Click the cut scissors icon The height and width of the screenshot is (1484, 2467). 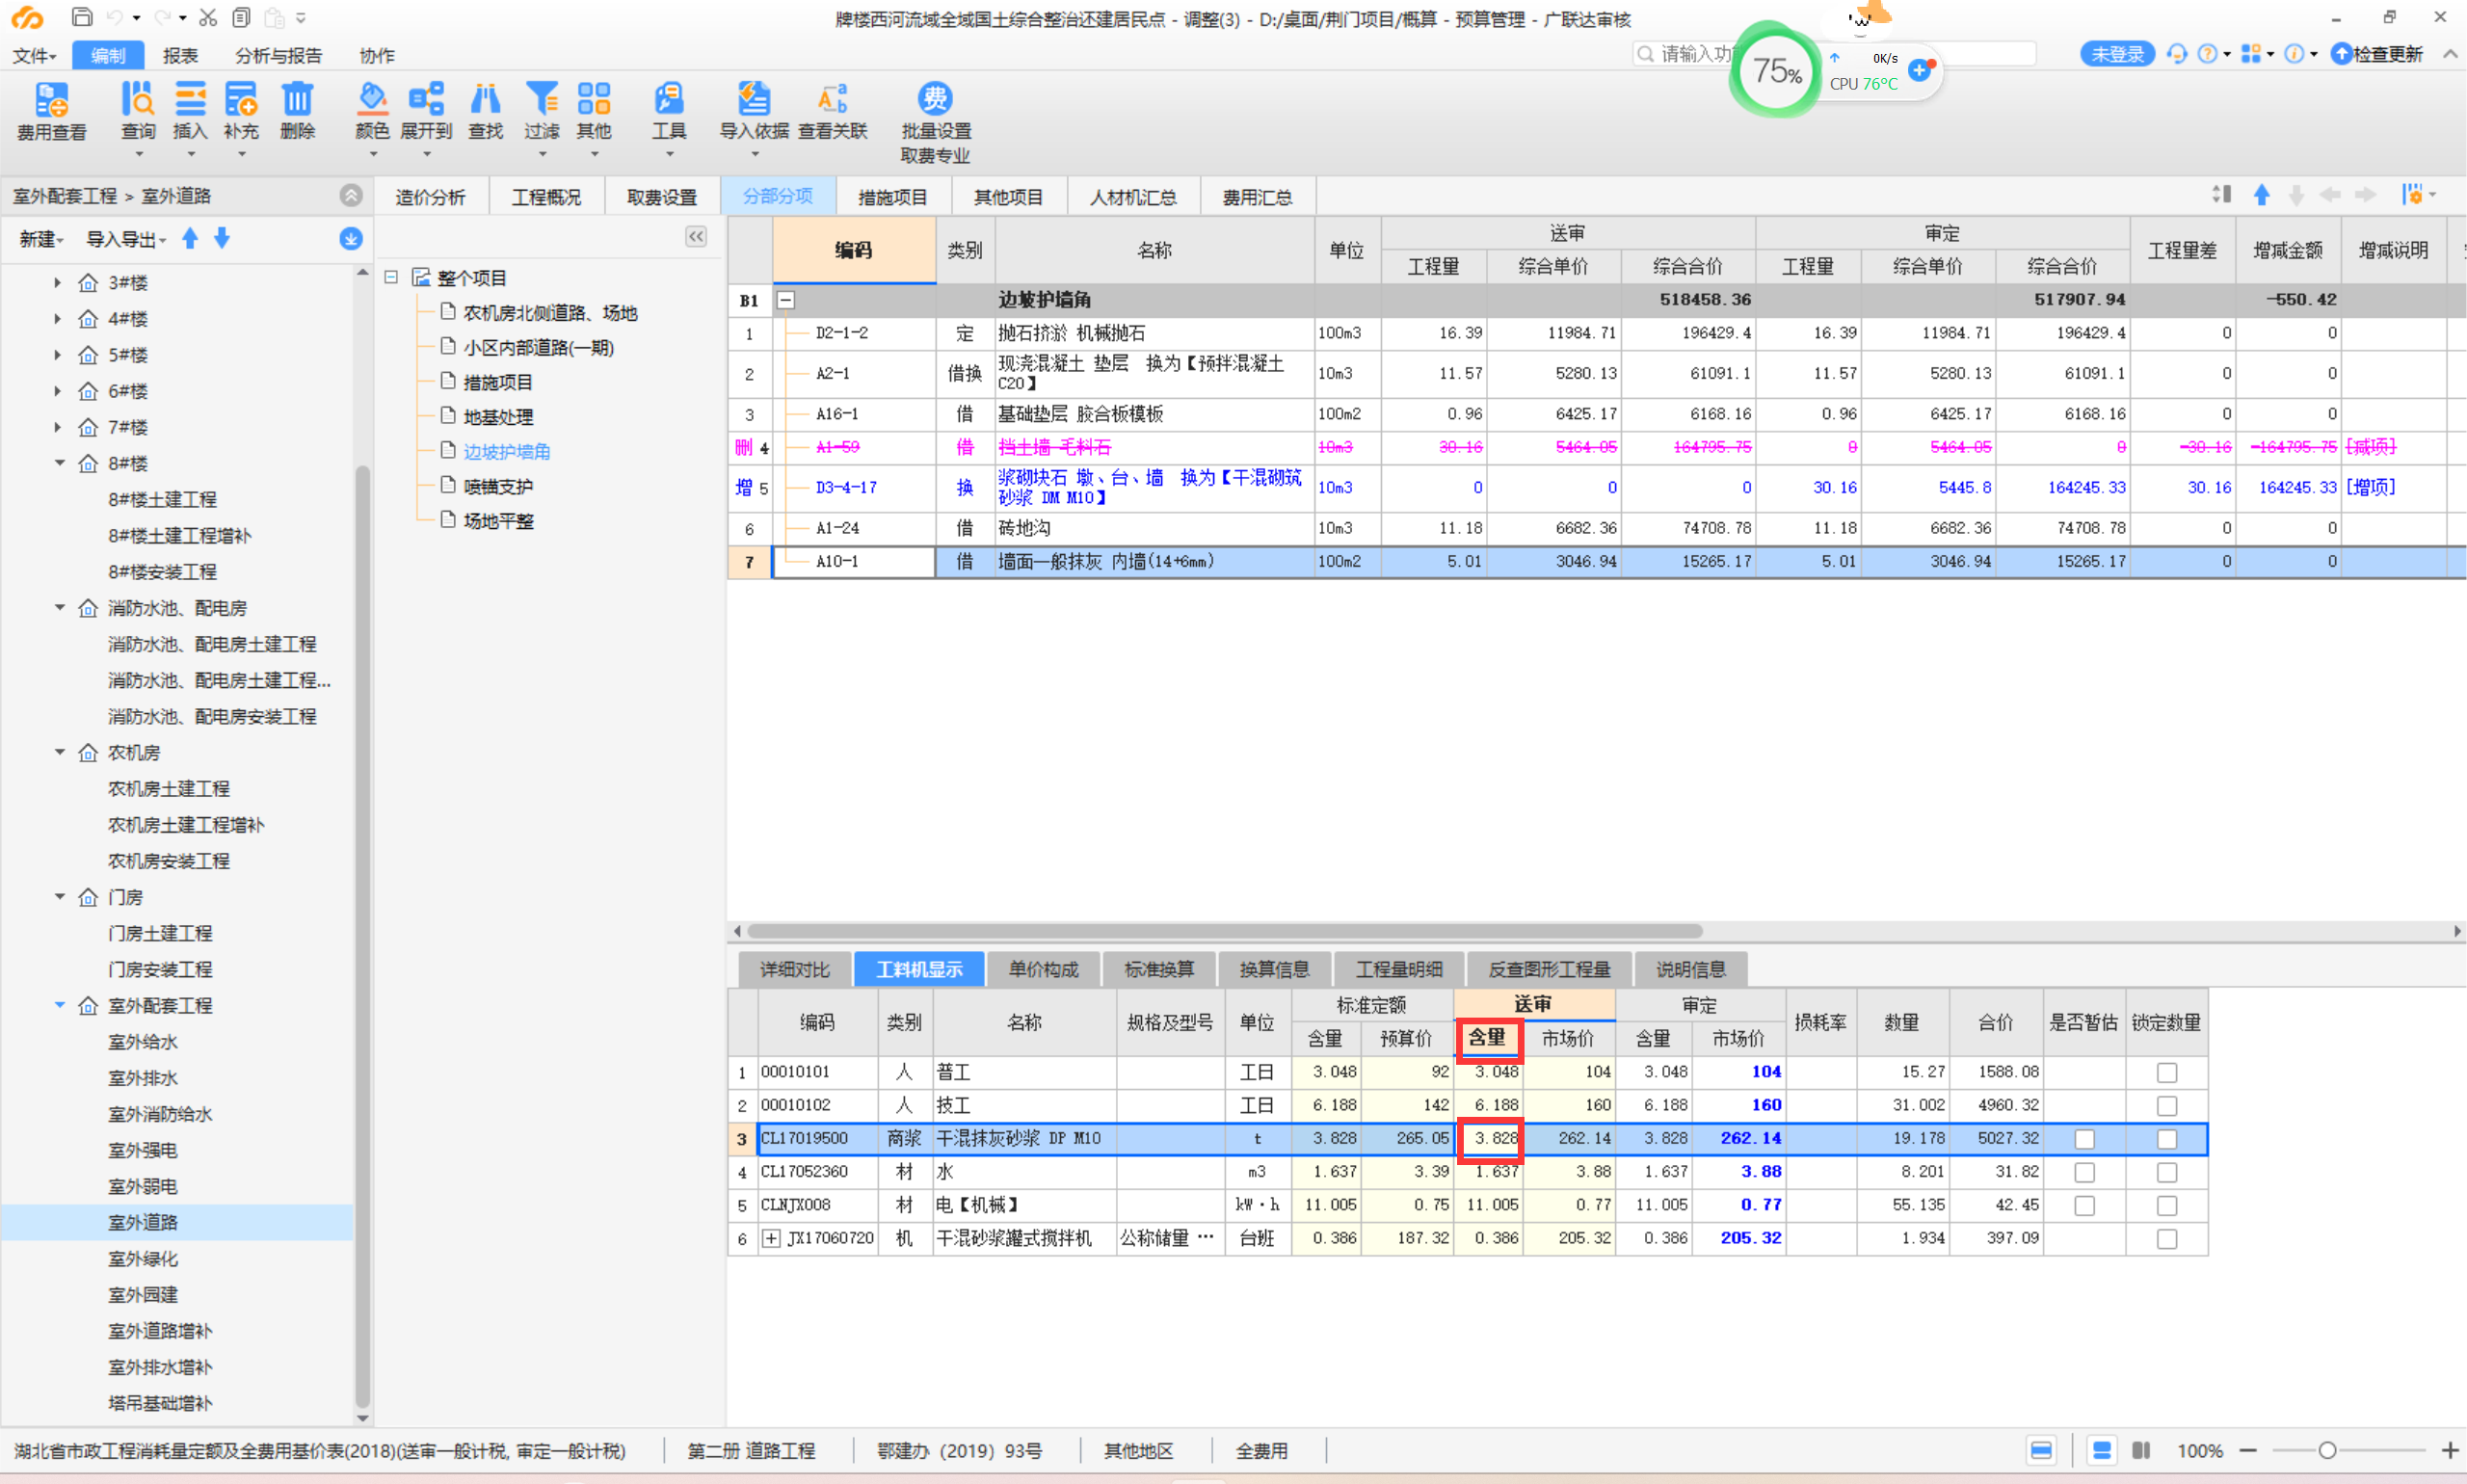click(208, 17)
